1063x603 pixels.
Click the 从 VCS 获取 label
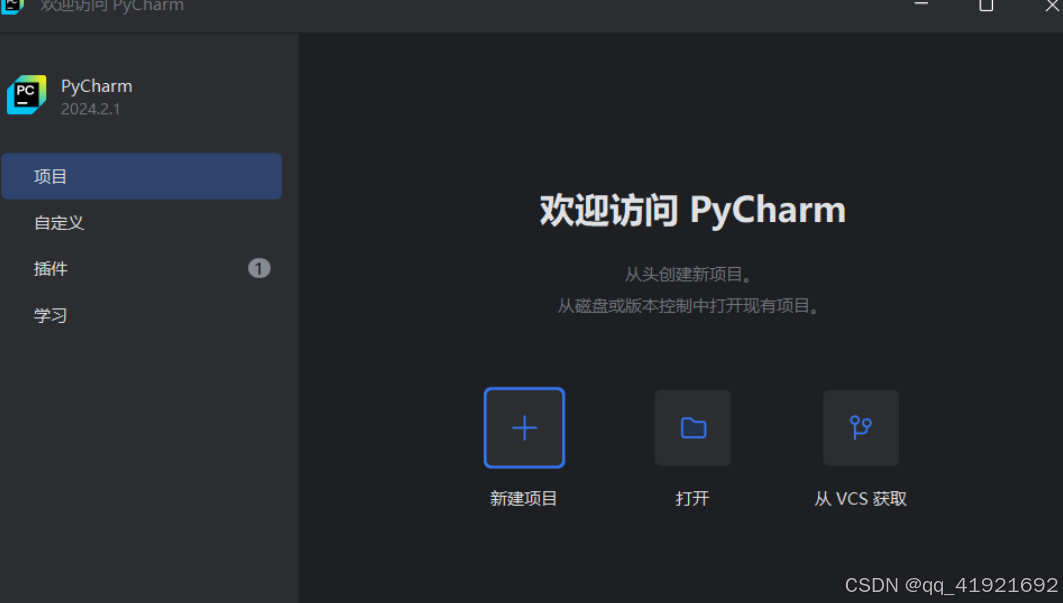pyautogui.click(x=860, y=499)
